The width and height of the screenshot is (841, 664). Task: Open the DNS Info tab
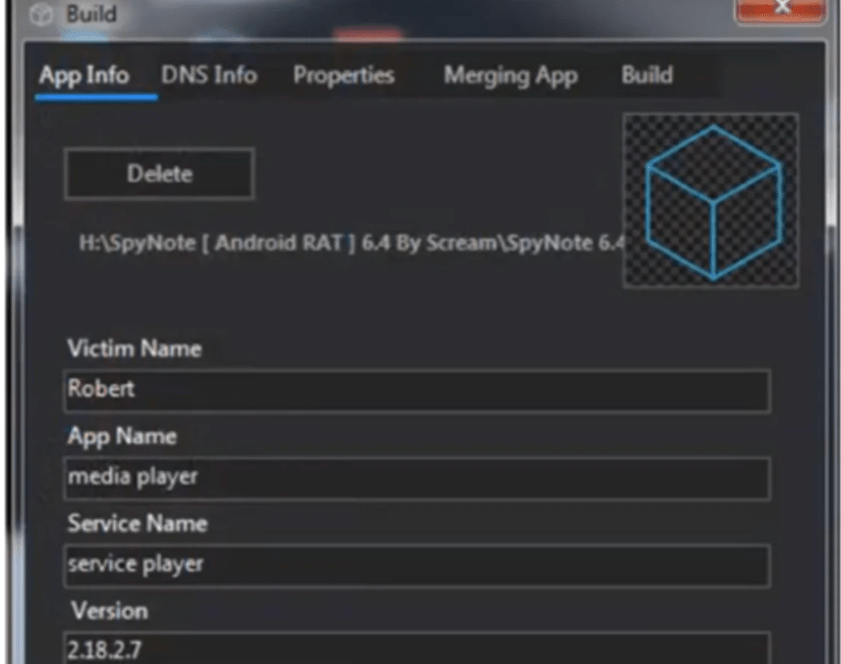(x=209, y=75)
